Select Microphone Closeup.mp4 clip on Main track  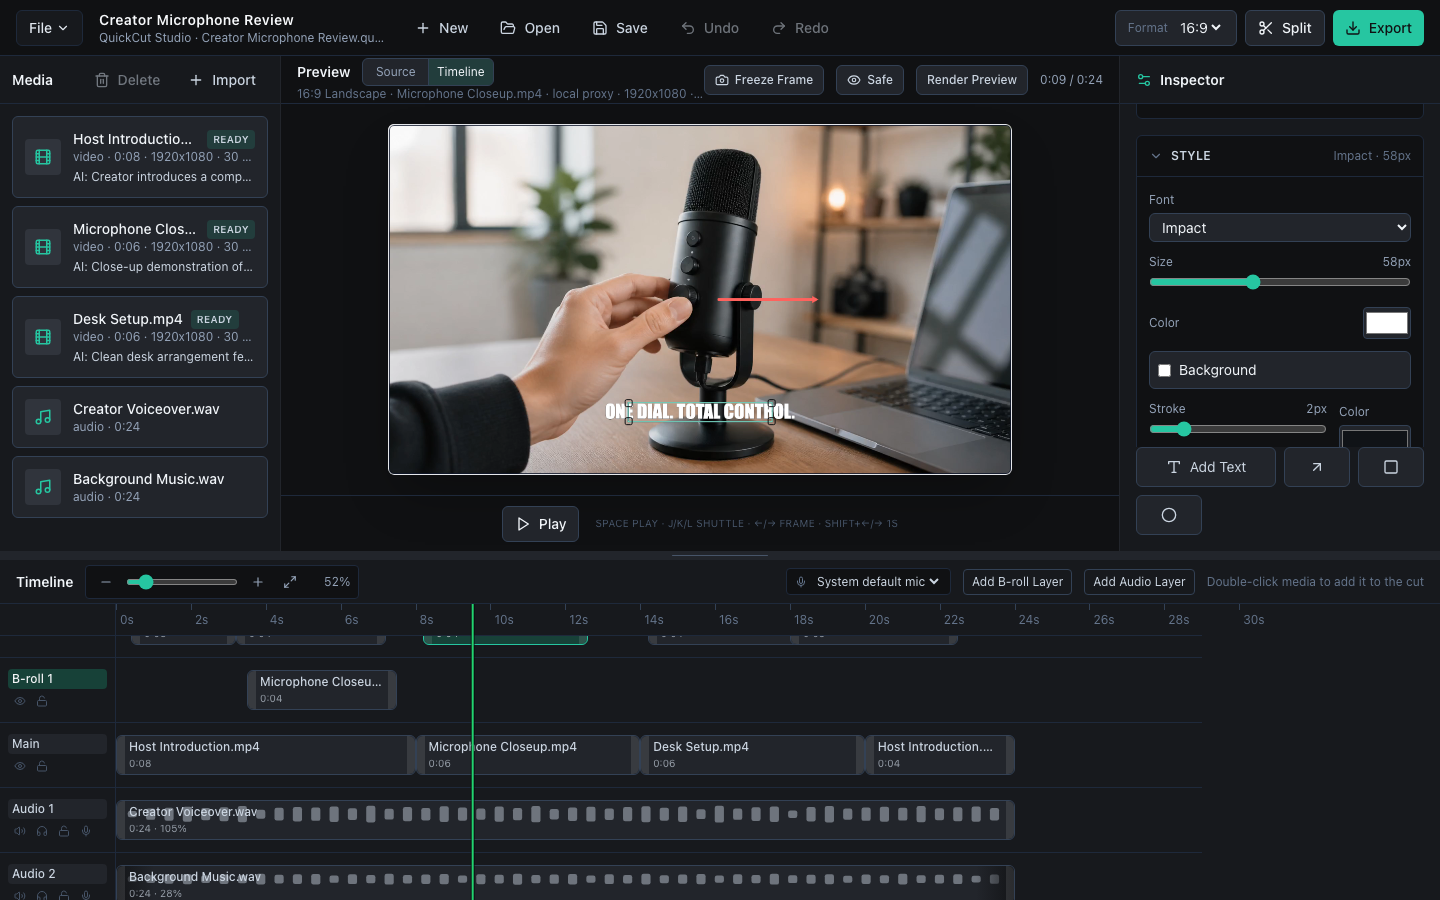point(528,755)
